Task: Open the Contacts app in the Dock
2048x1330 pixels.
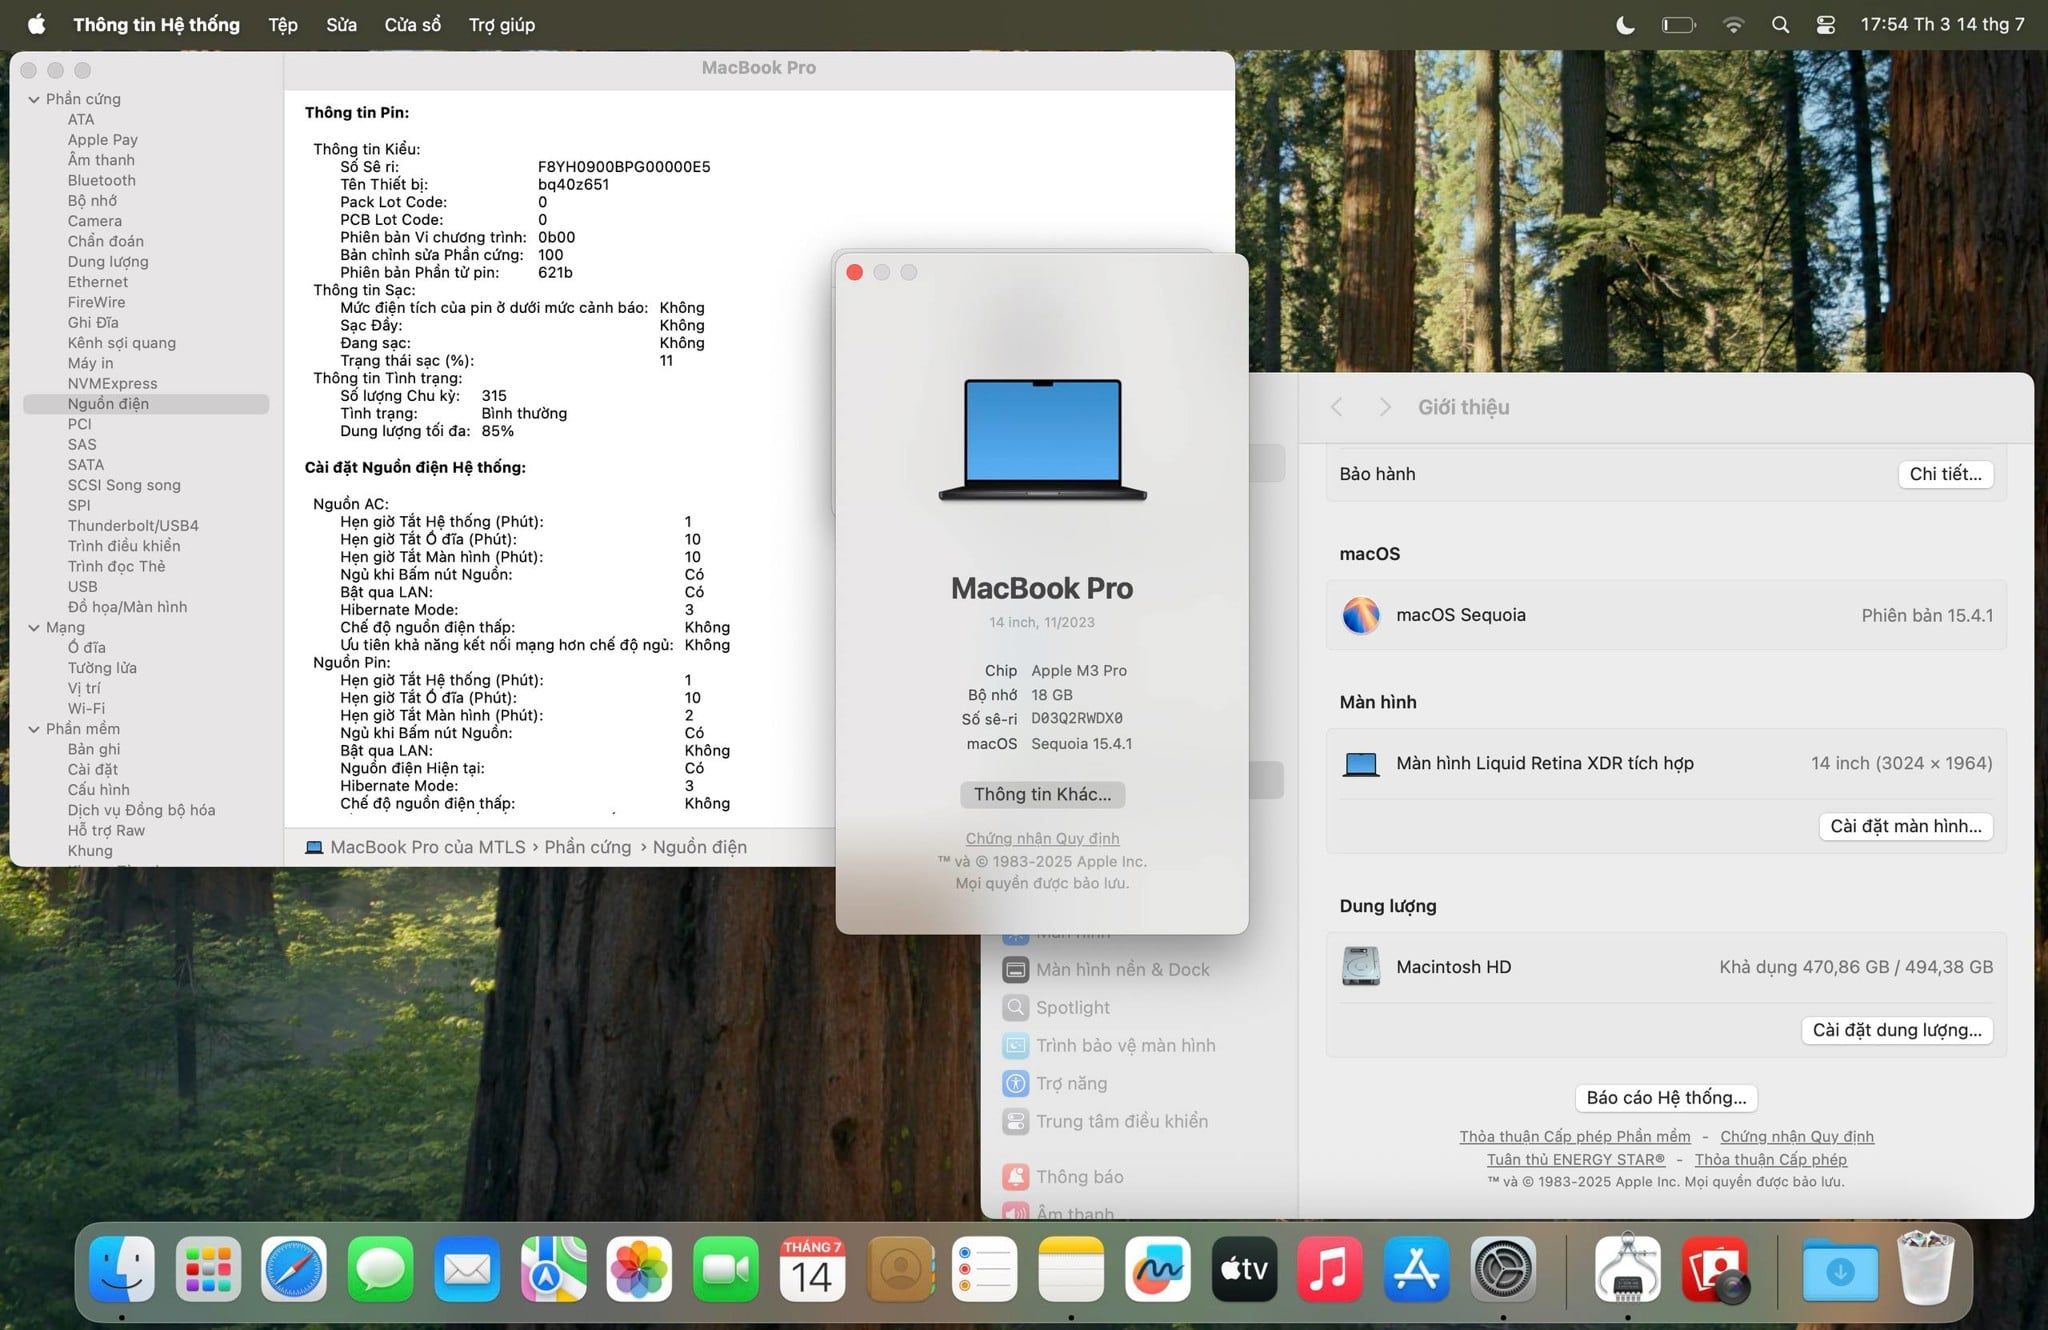Action: 899,1269
